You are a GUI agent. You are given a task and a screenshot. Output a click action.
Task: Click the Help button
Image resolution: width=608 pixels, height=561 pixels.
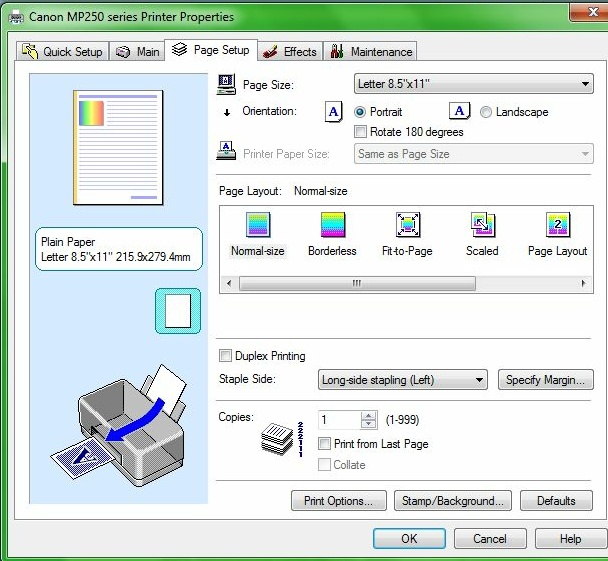point(571,539)
